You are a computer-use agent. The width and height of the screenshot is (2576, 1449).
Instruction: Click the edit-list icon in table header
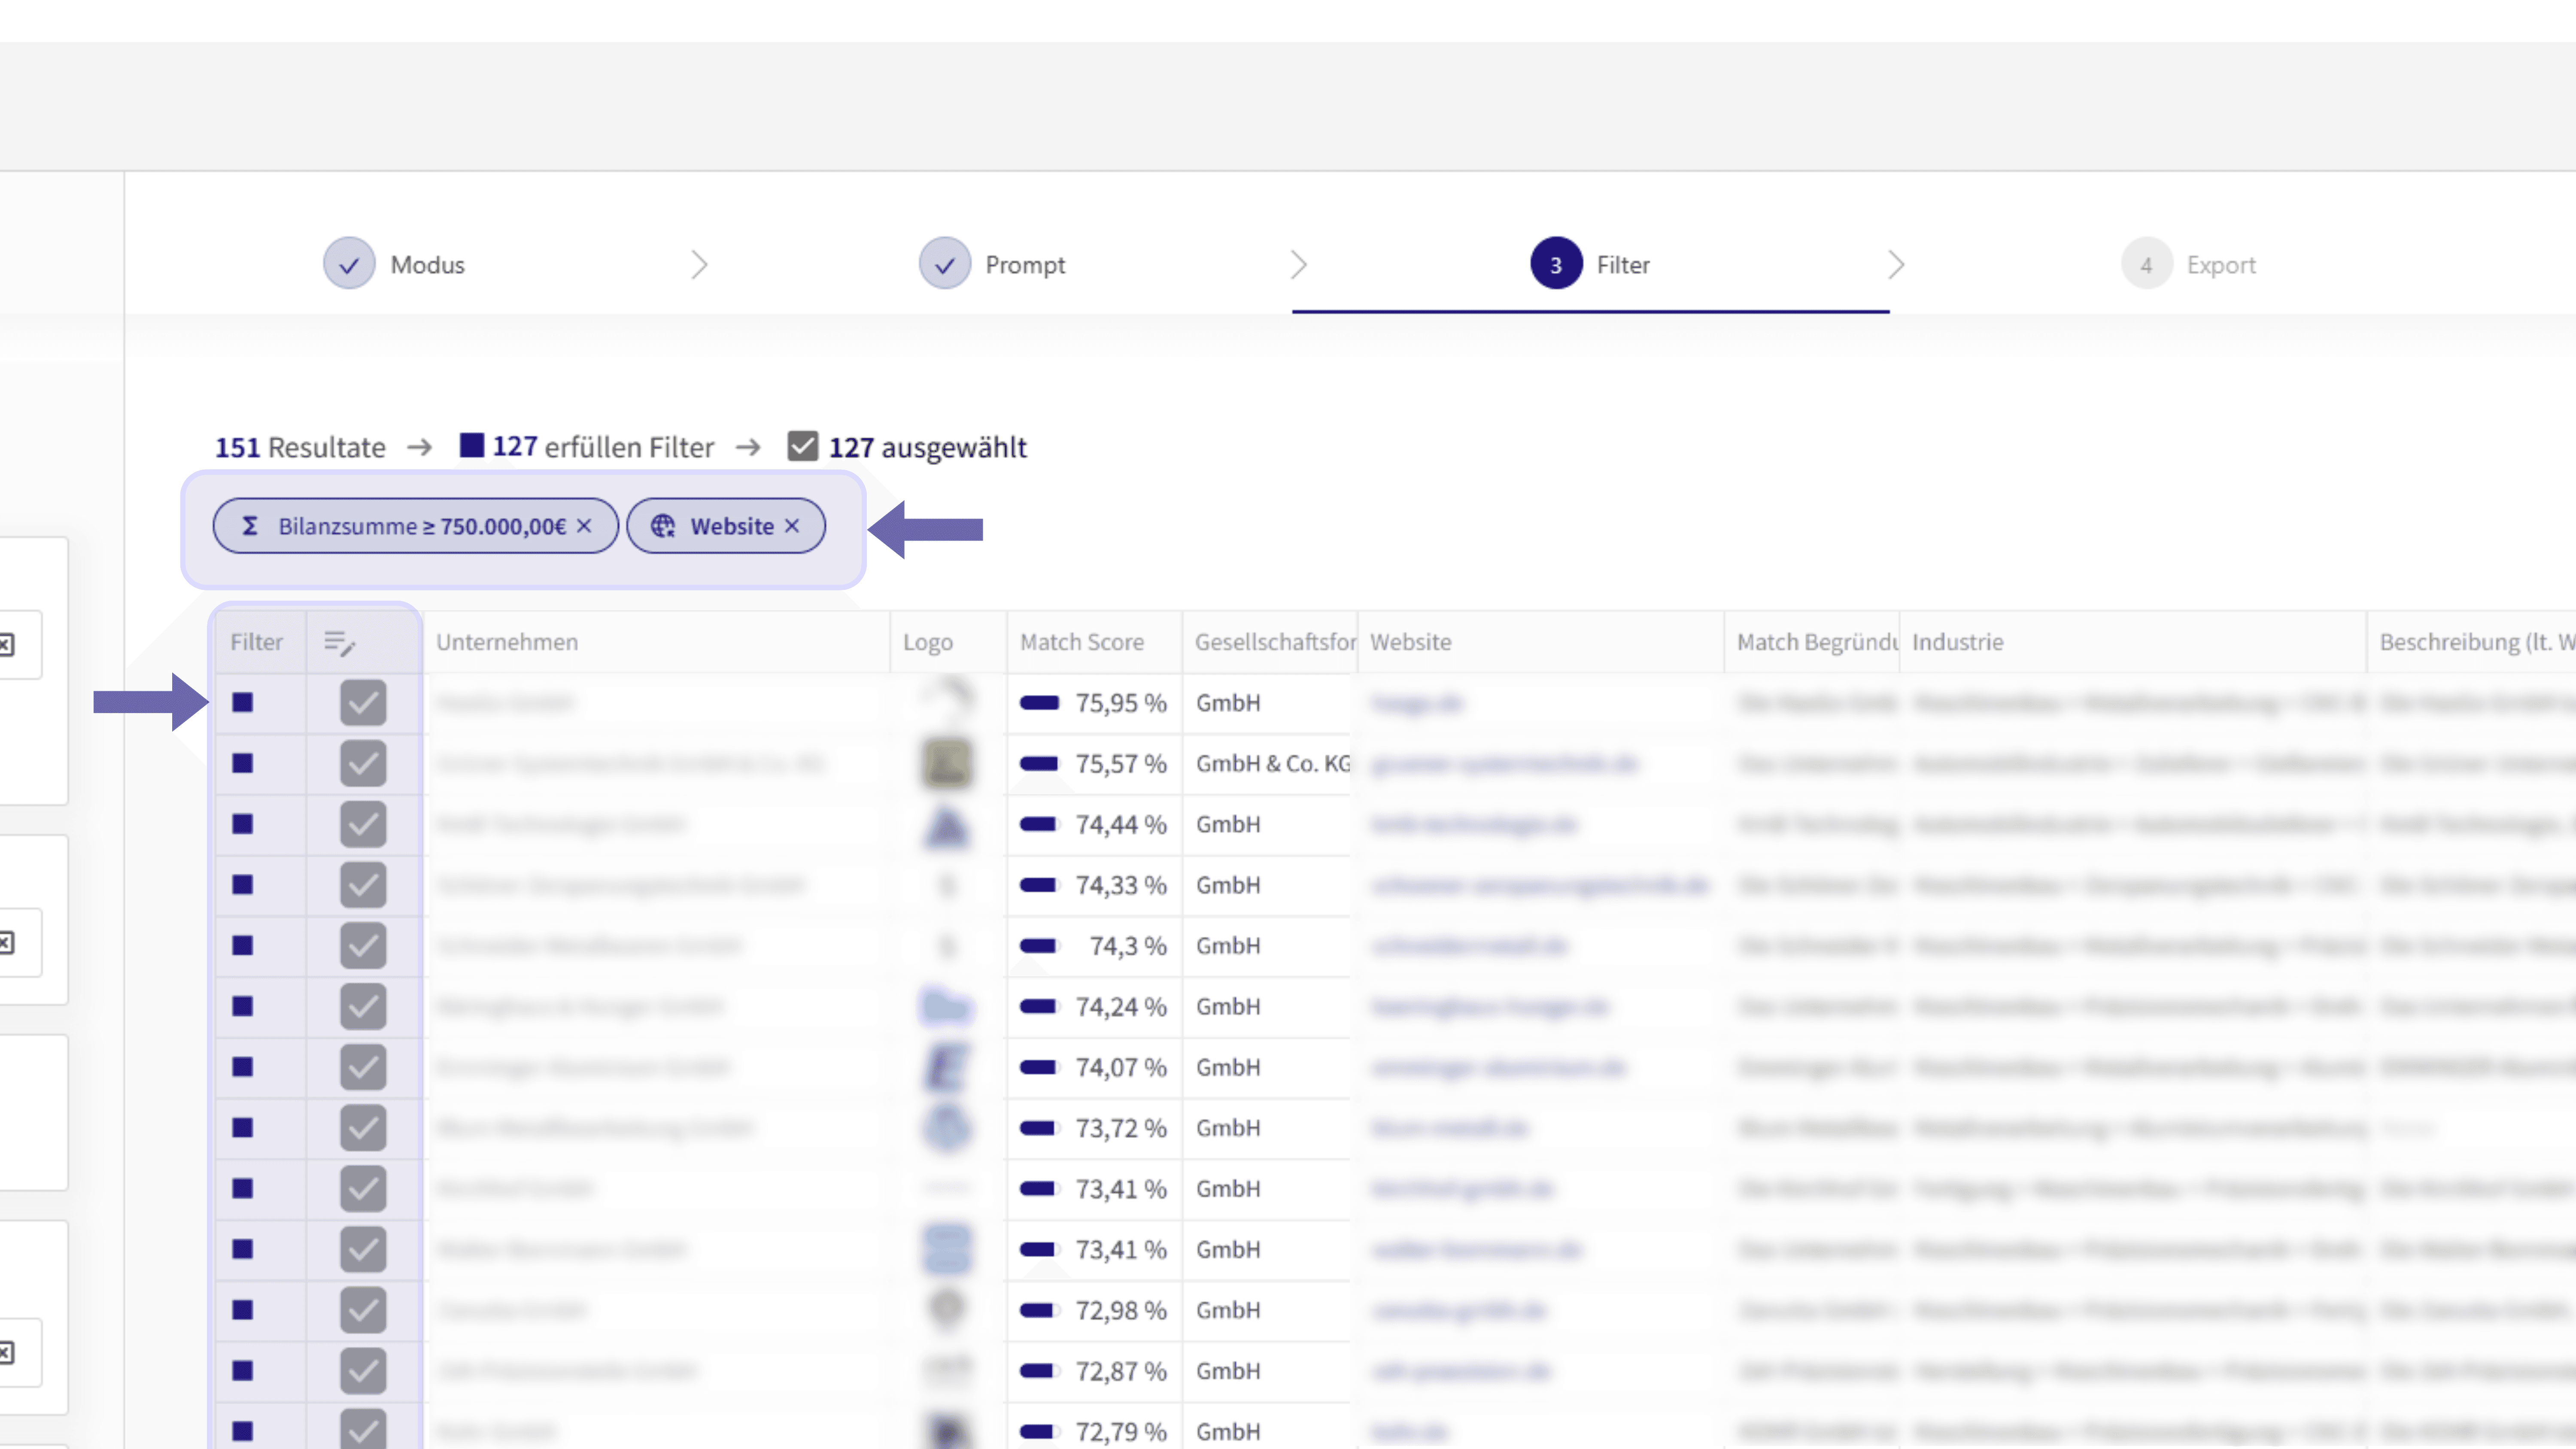(340, 643)
